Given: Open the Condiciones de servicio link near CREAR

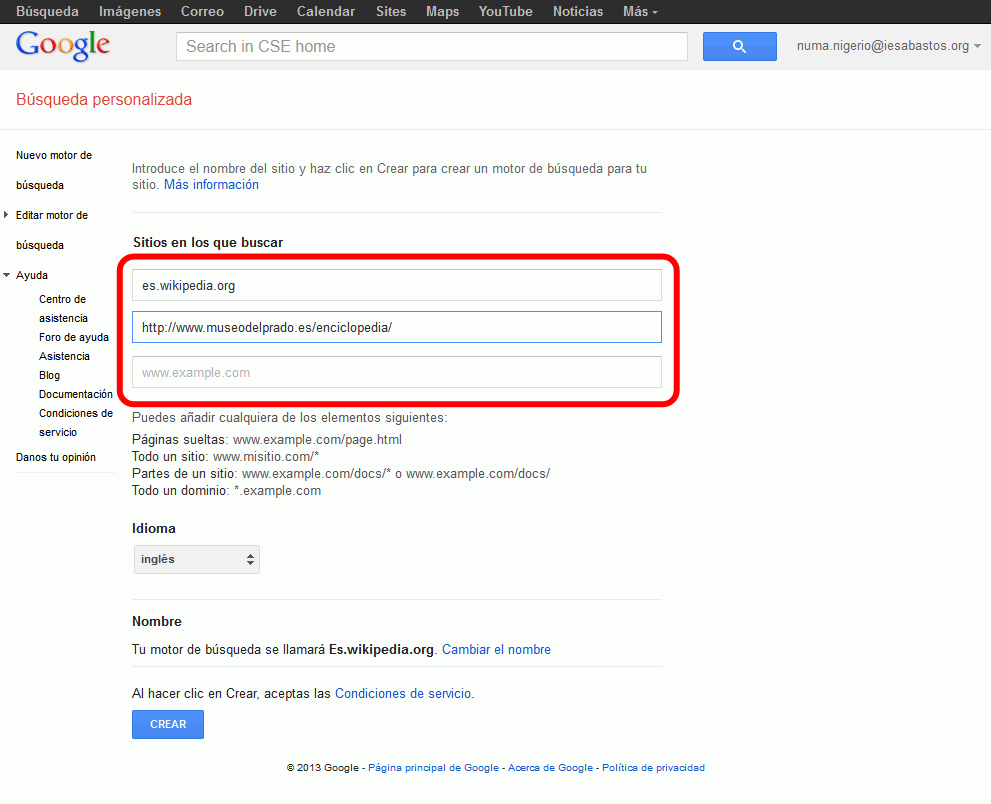Looking at the screenshot, I should (403, 693).
